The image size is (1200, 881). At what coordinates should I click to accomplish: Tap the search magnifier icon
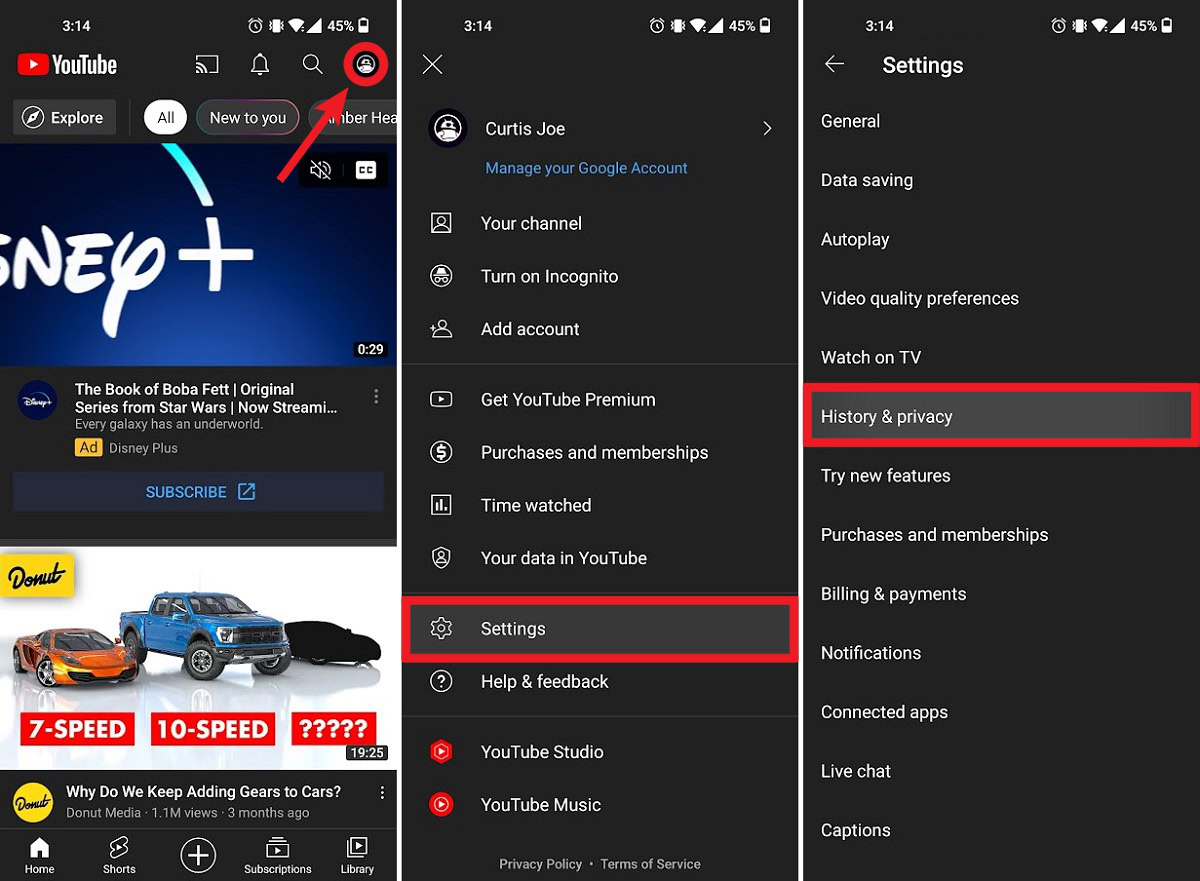pos(313,65)
